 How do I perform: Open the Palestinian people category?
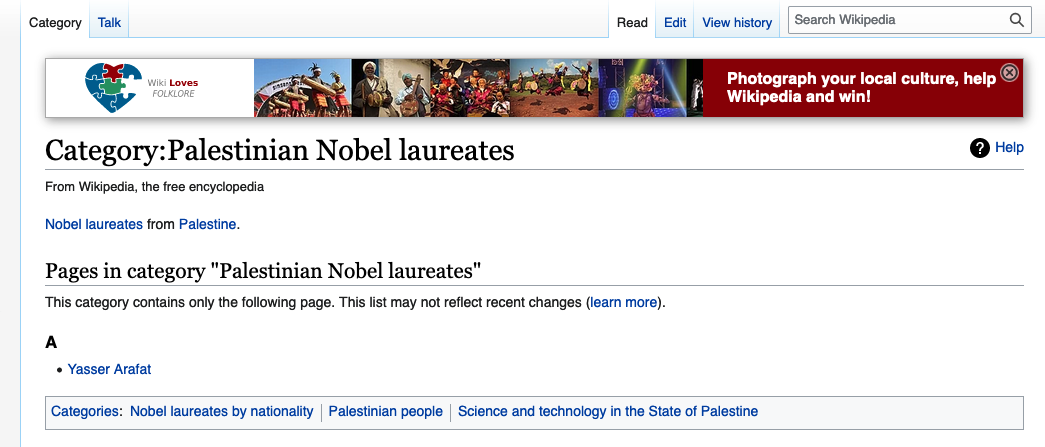coord(385,412)
